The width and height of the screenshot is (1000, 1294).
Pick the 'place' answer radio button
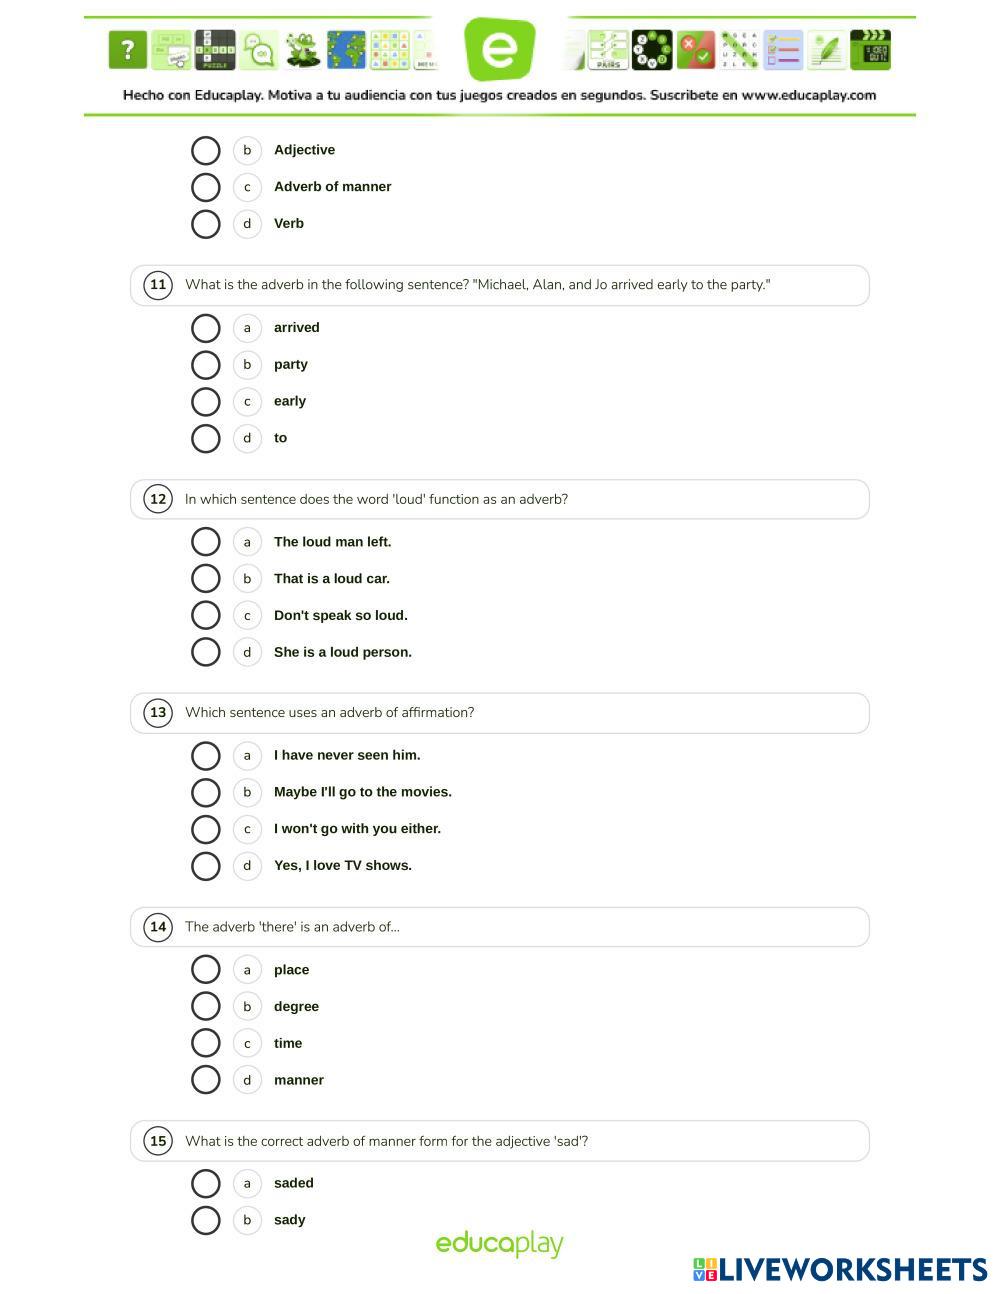(205, 970)
